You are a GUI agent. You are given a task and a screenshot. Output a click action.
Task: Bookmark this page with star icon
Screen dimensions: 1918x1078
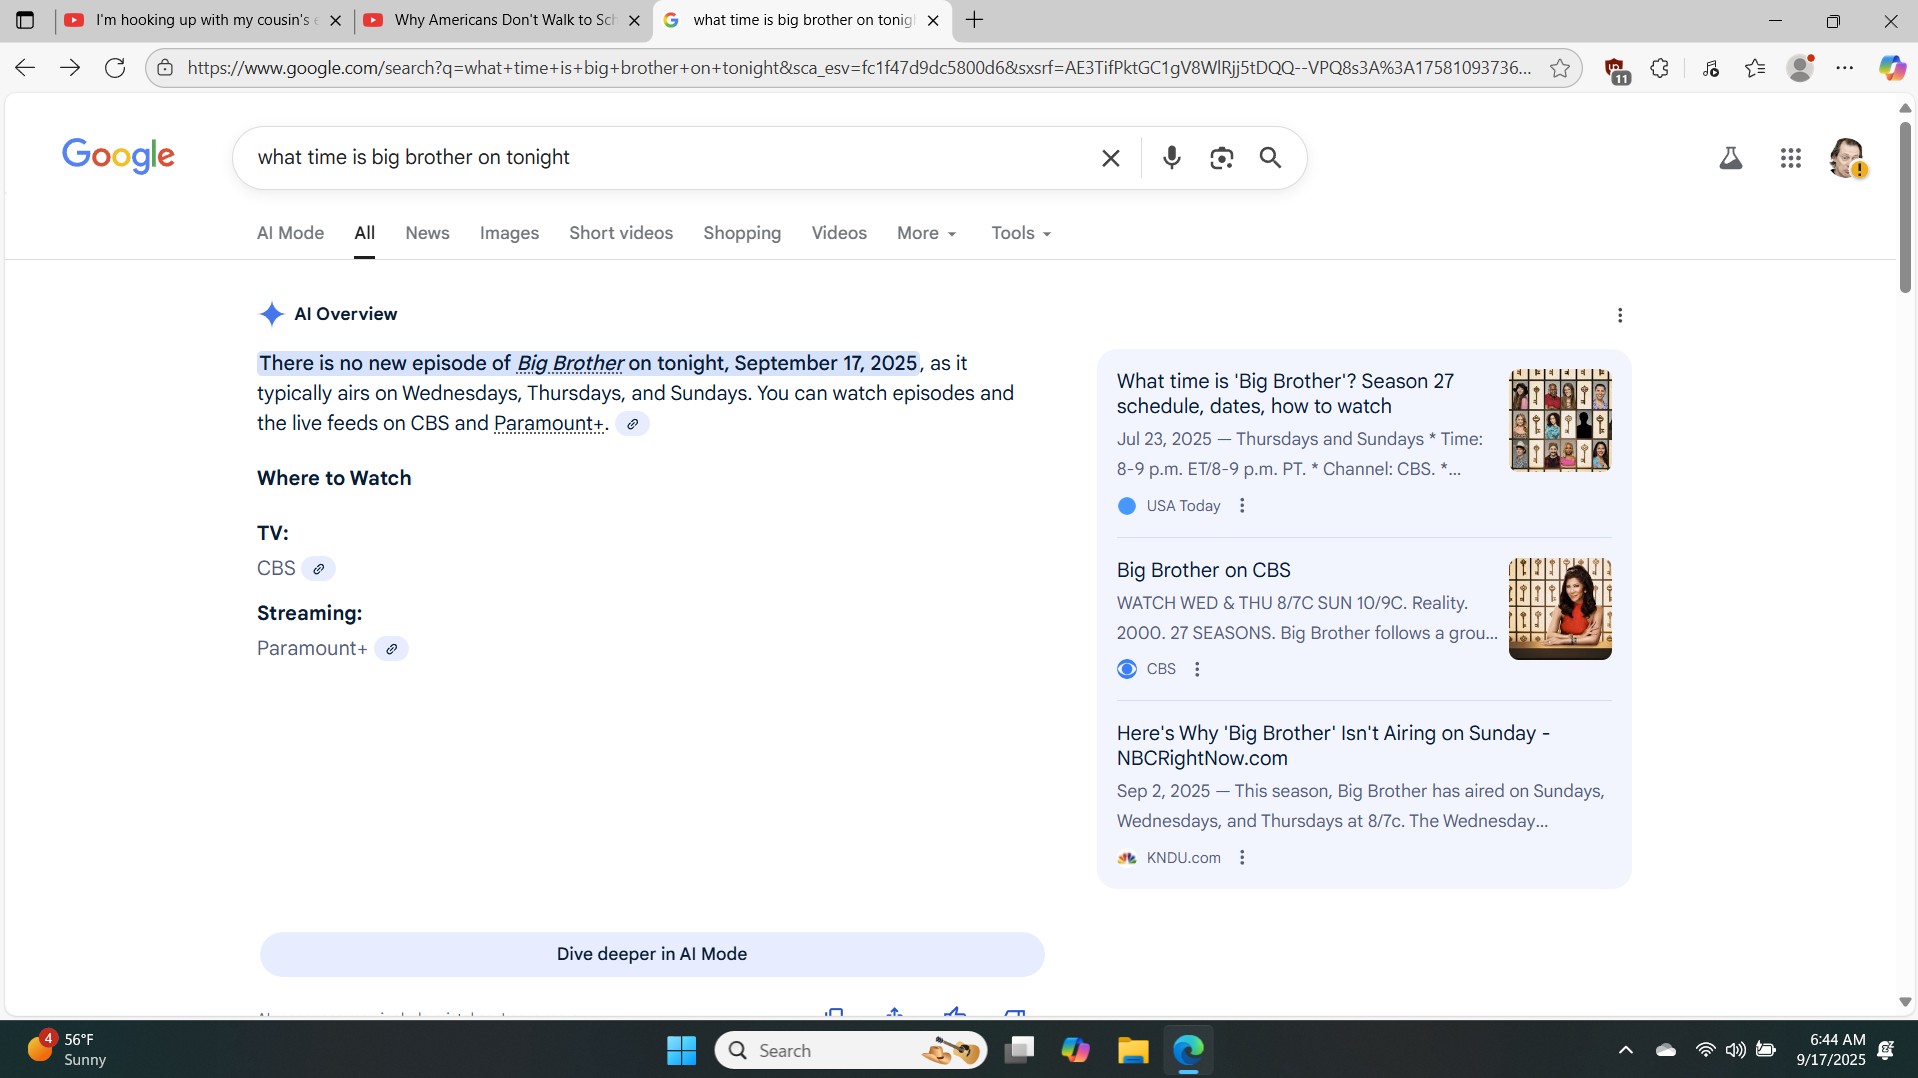coord(1559,68)
